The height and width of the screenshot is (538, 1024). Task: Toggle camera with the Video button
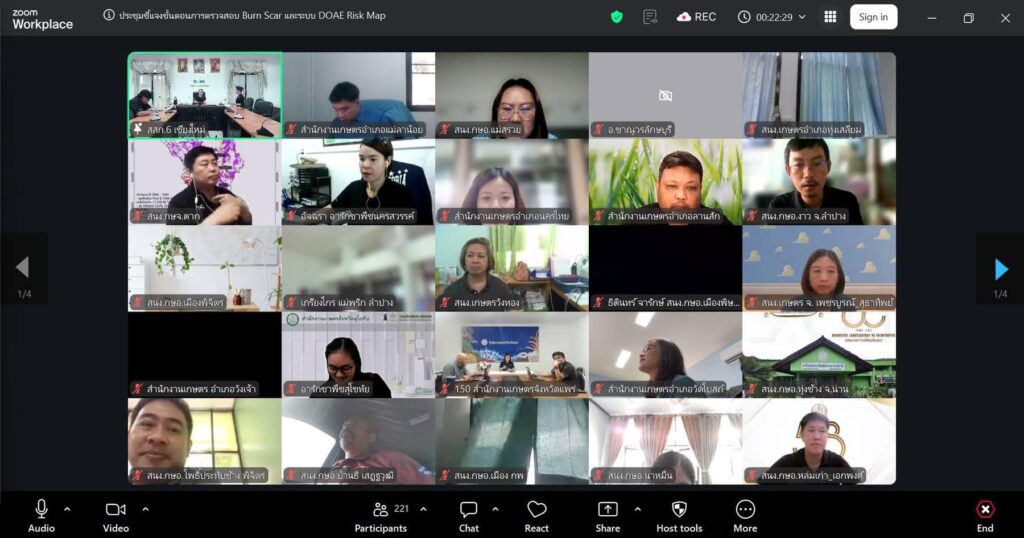pos(116,515)
